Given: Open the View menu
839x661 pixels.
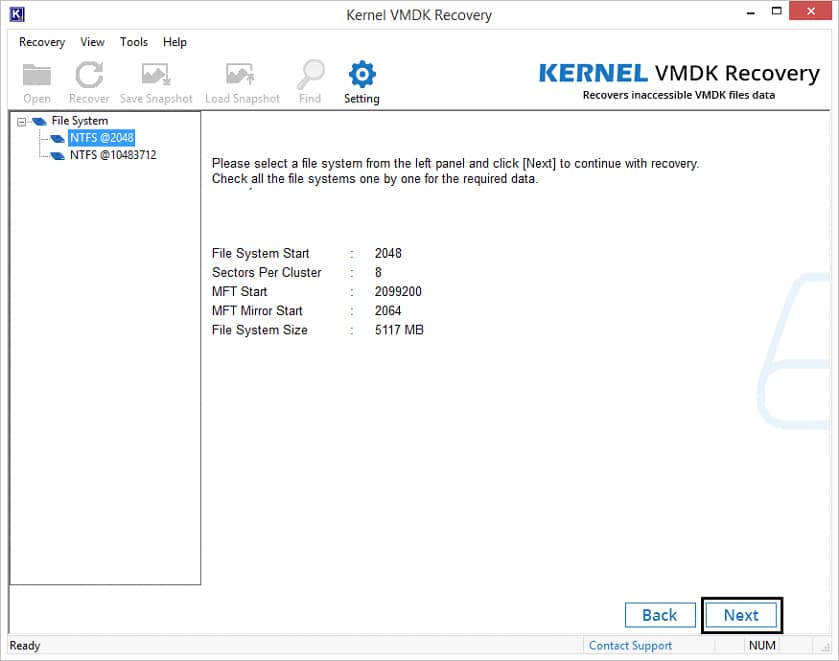Looking at the screenshot, I should click(92, 42).
